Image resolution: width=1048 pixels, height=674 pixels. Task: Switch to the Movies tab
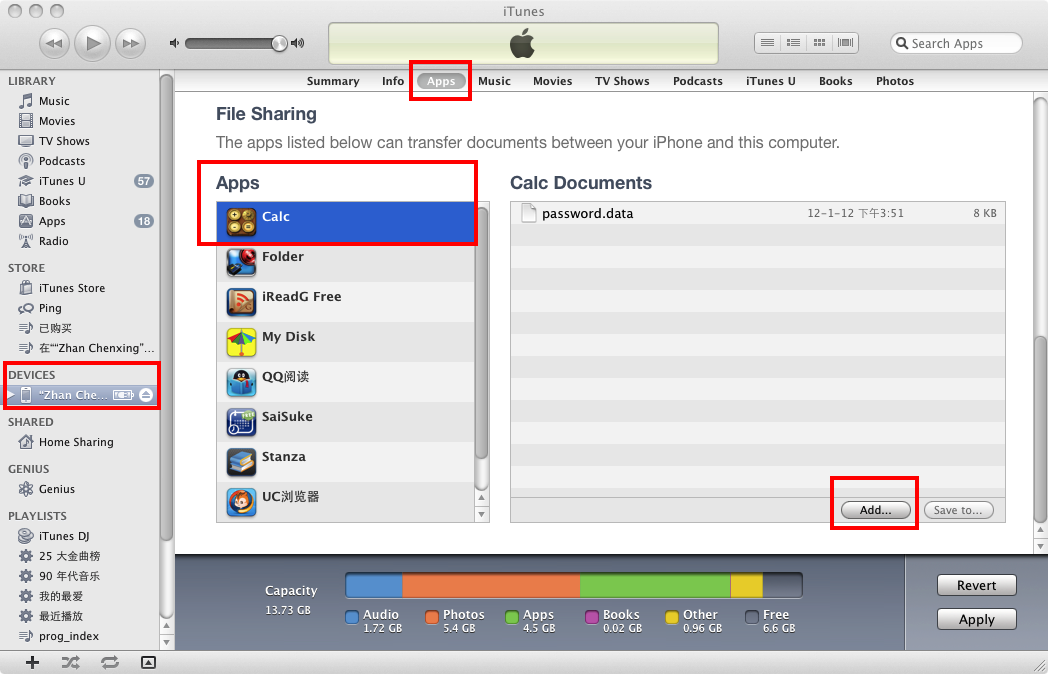[x=553, y=81]
